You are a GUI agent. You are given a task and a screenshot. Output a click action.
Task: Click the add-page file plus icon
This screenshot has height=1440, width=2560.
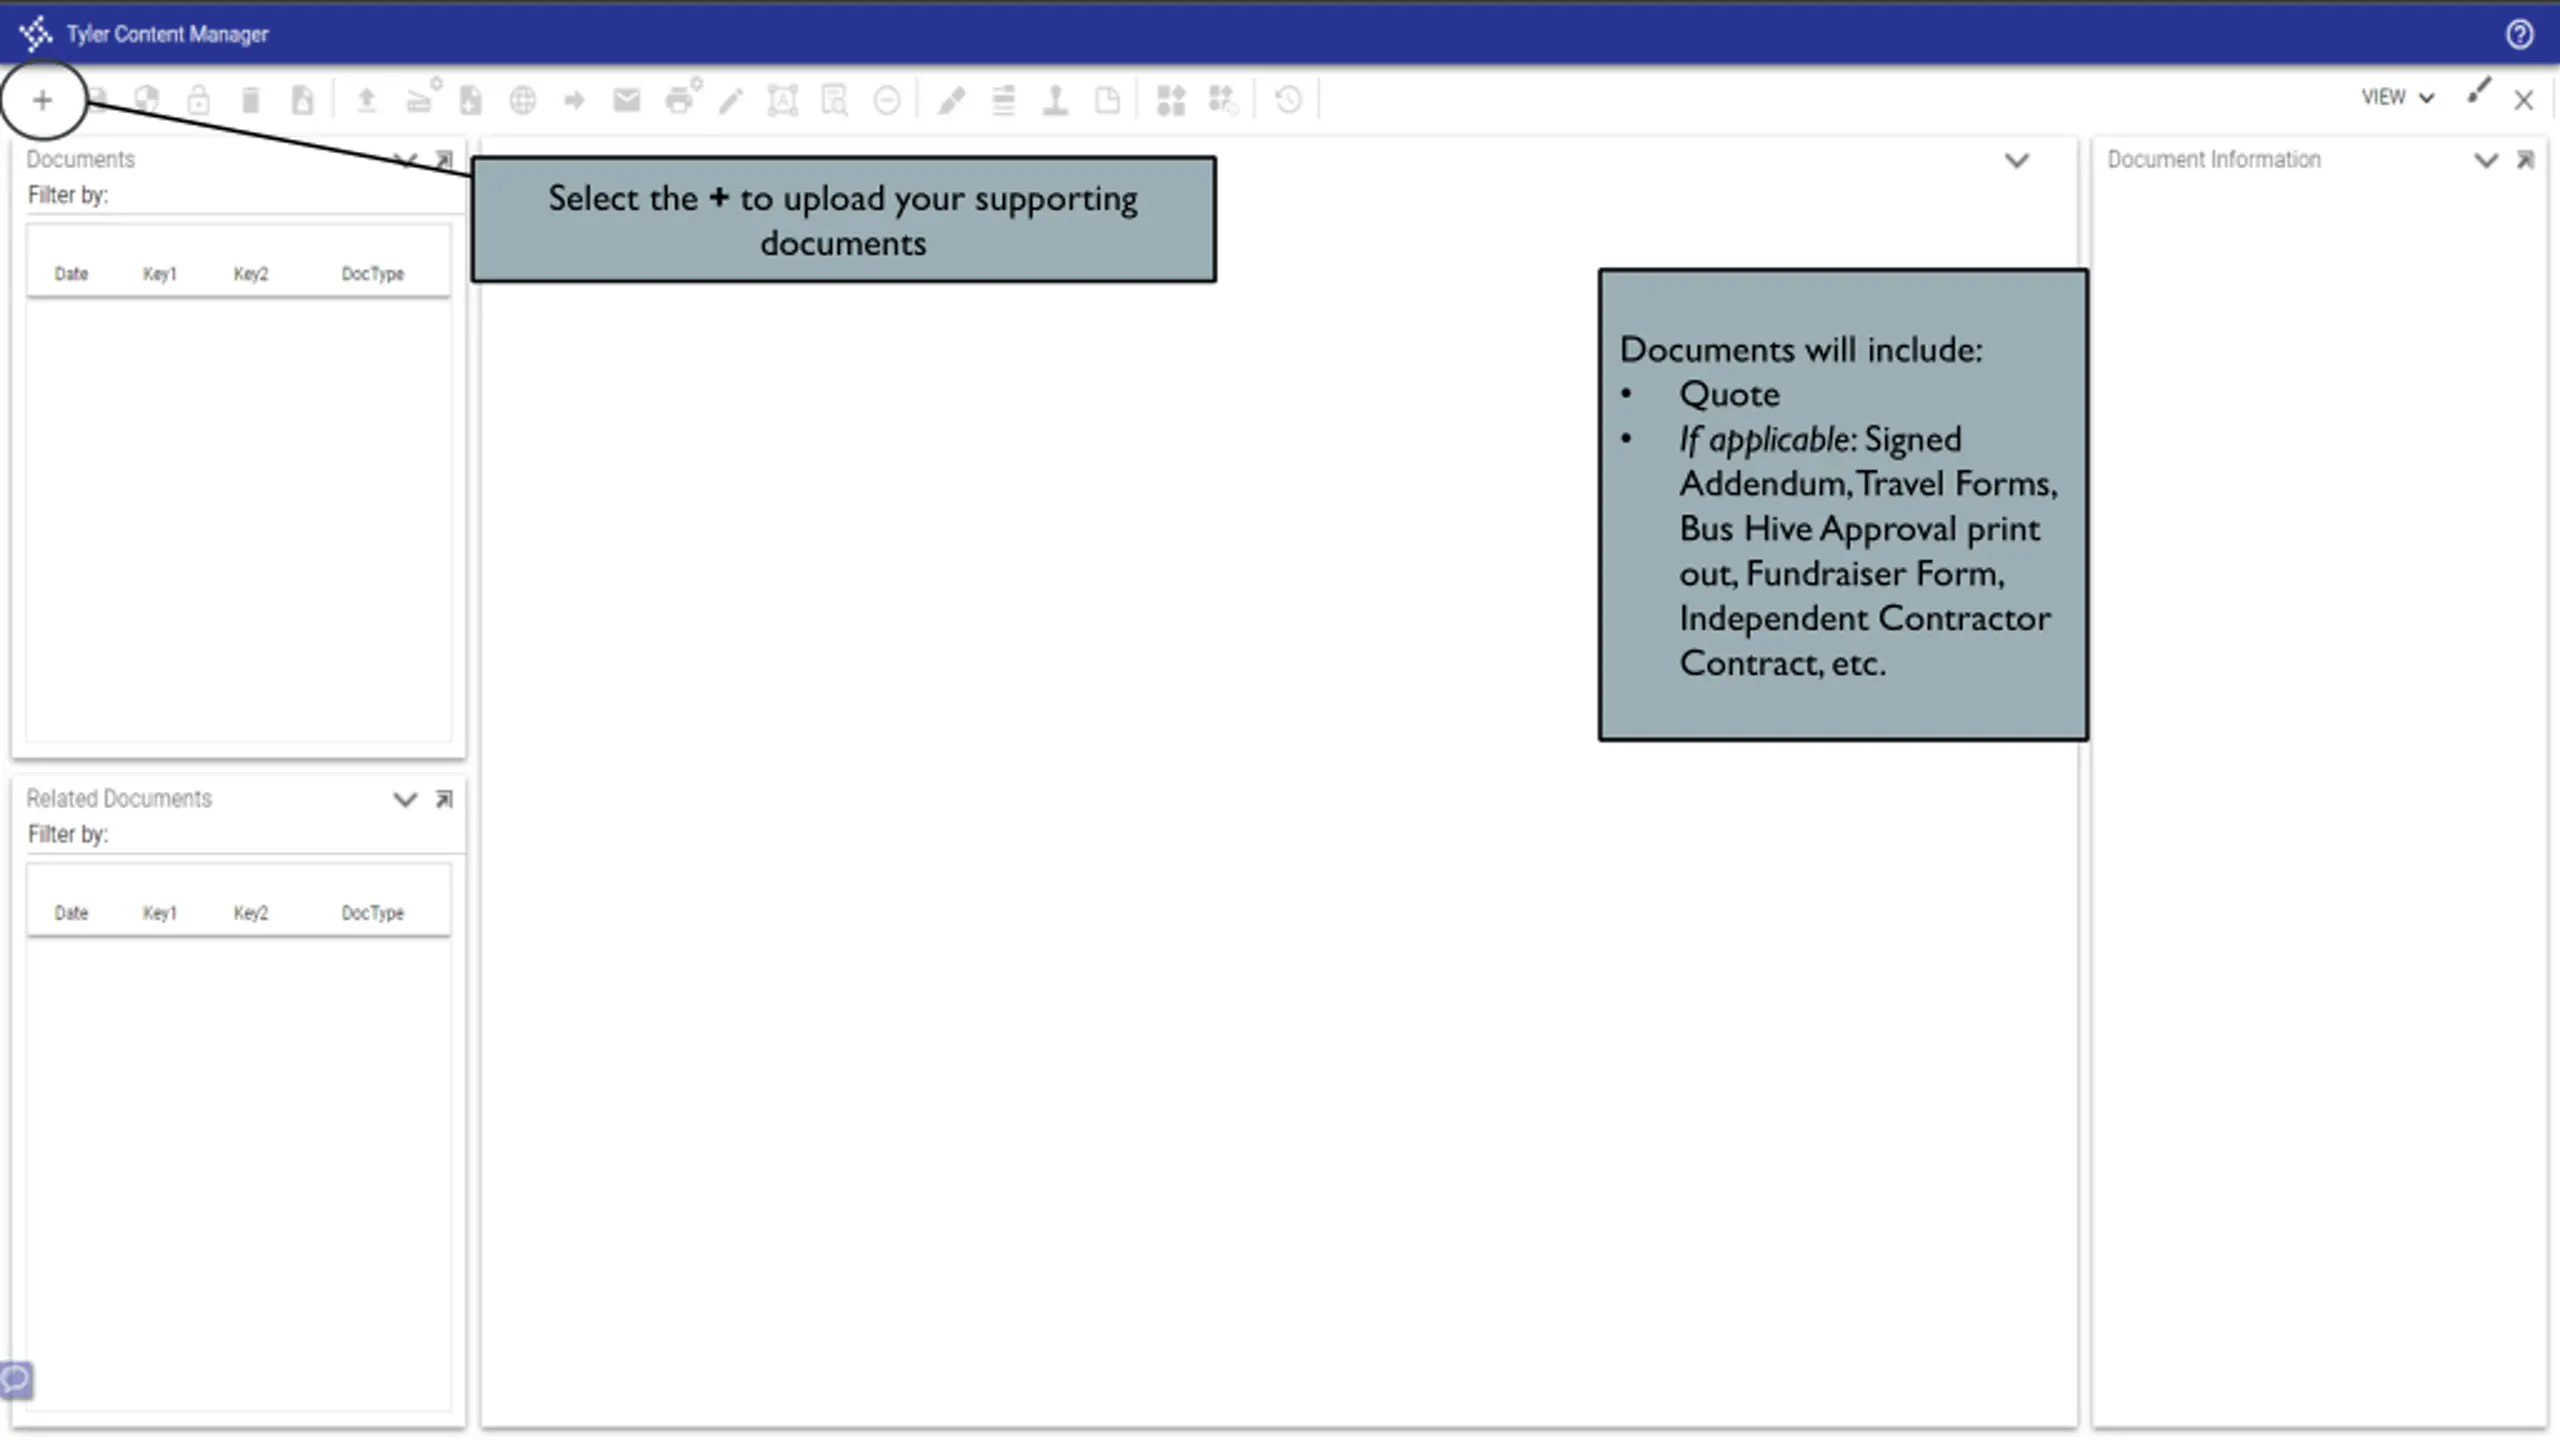470,100
